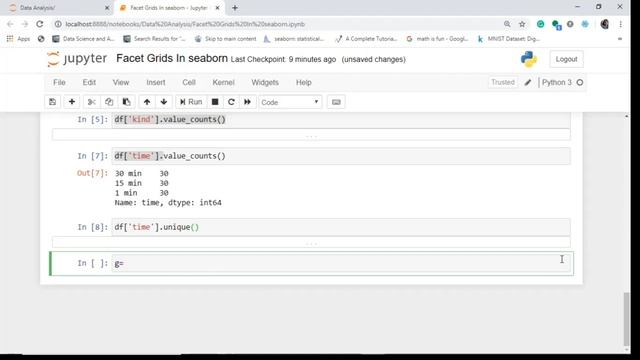Screen dimensions: 640x360
Task: Click the Logout button
Action: coord(566,59)
